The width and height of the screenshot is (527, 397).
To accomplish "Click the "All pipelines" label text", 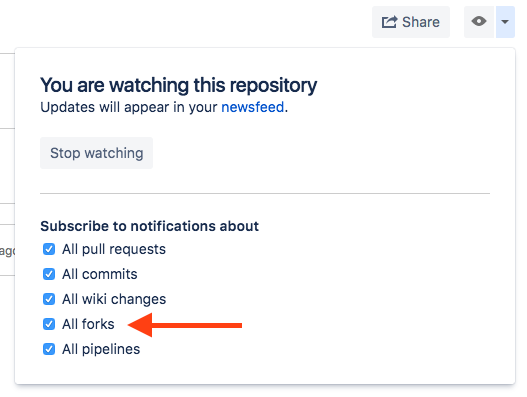I will (101, 349).
